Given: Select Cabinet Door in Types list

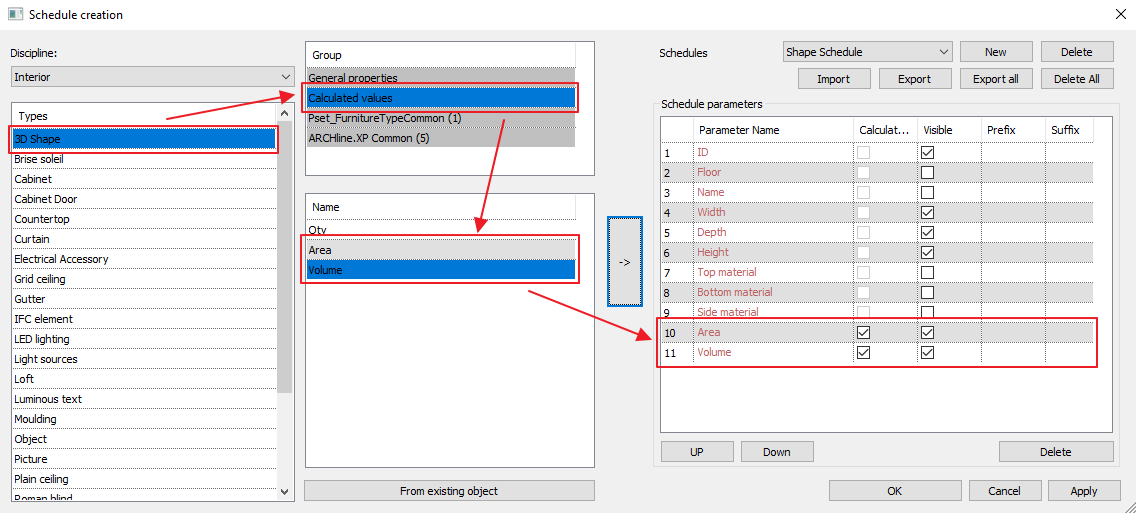Looking at the screenshot, I should 46,199.
